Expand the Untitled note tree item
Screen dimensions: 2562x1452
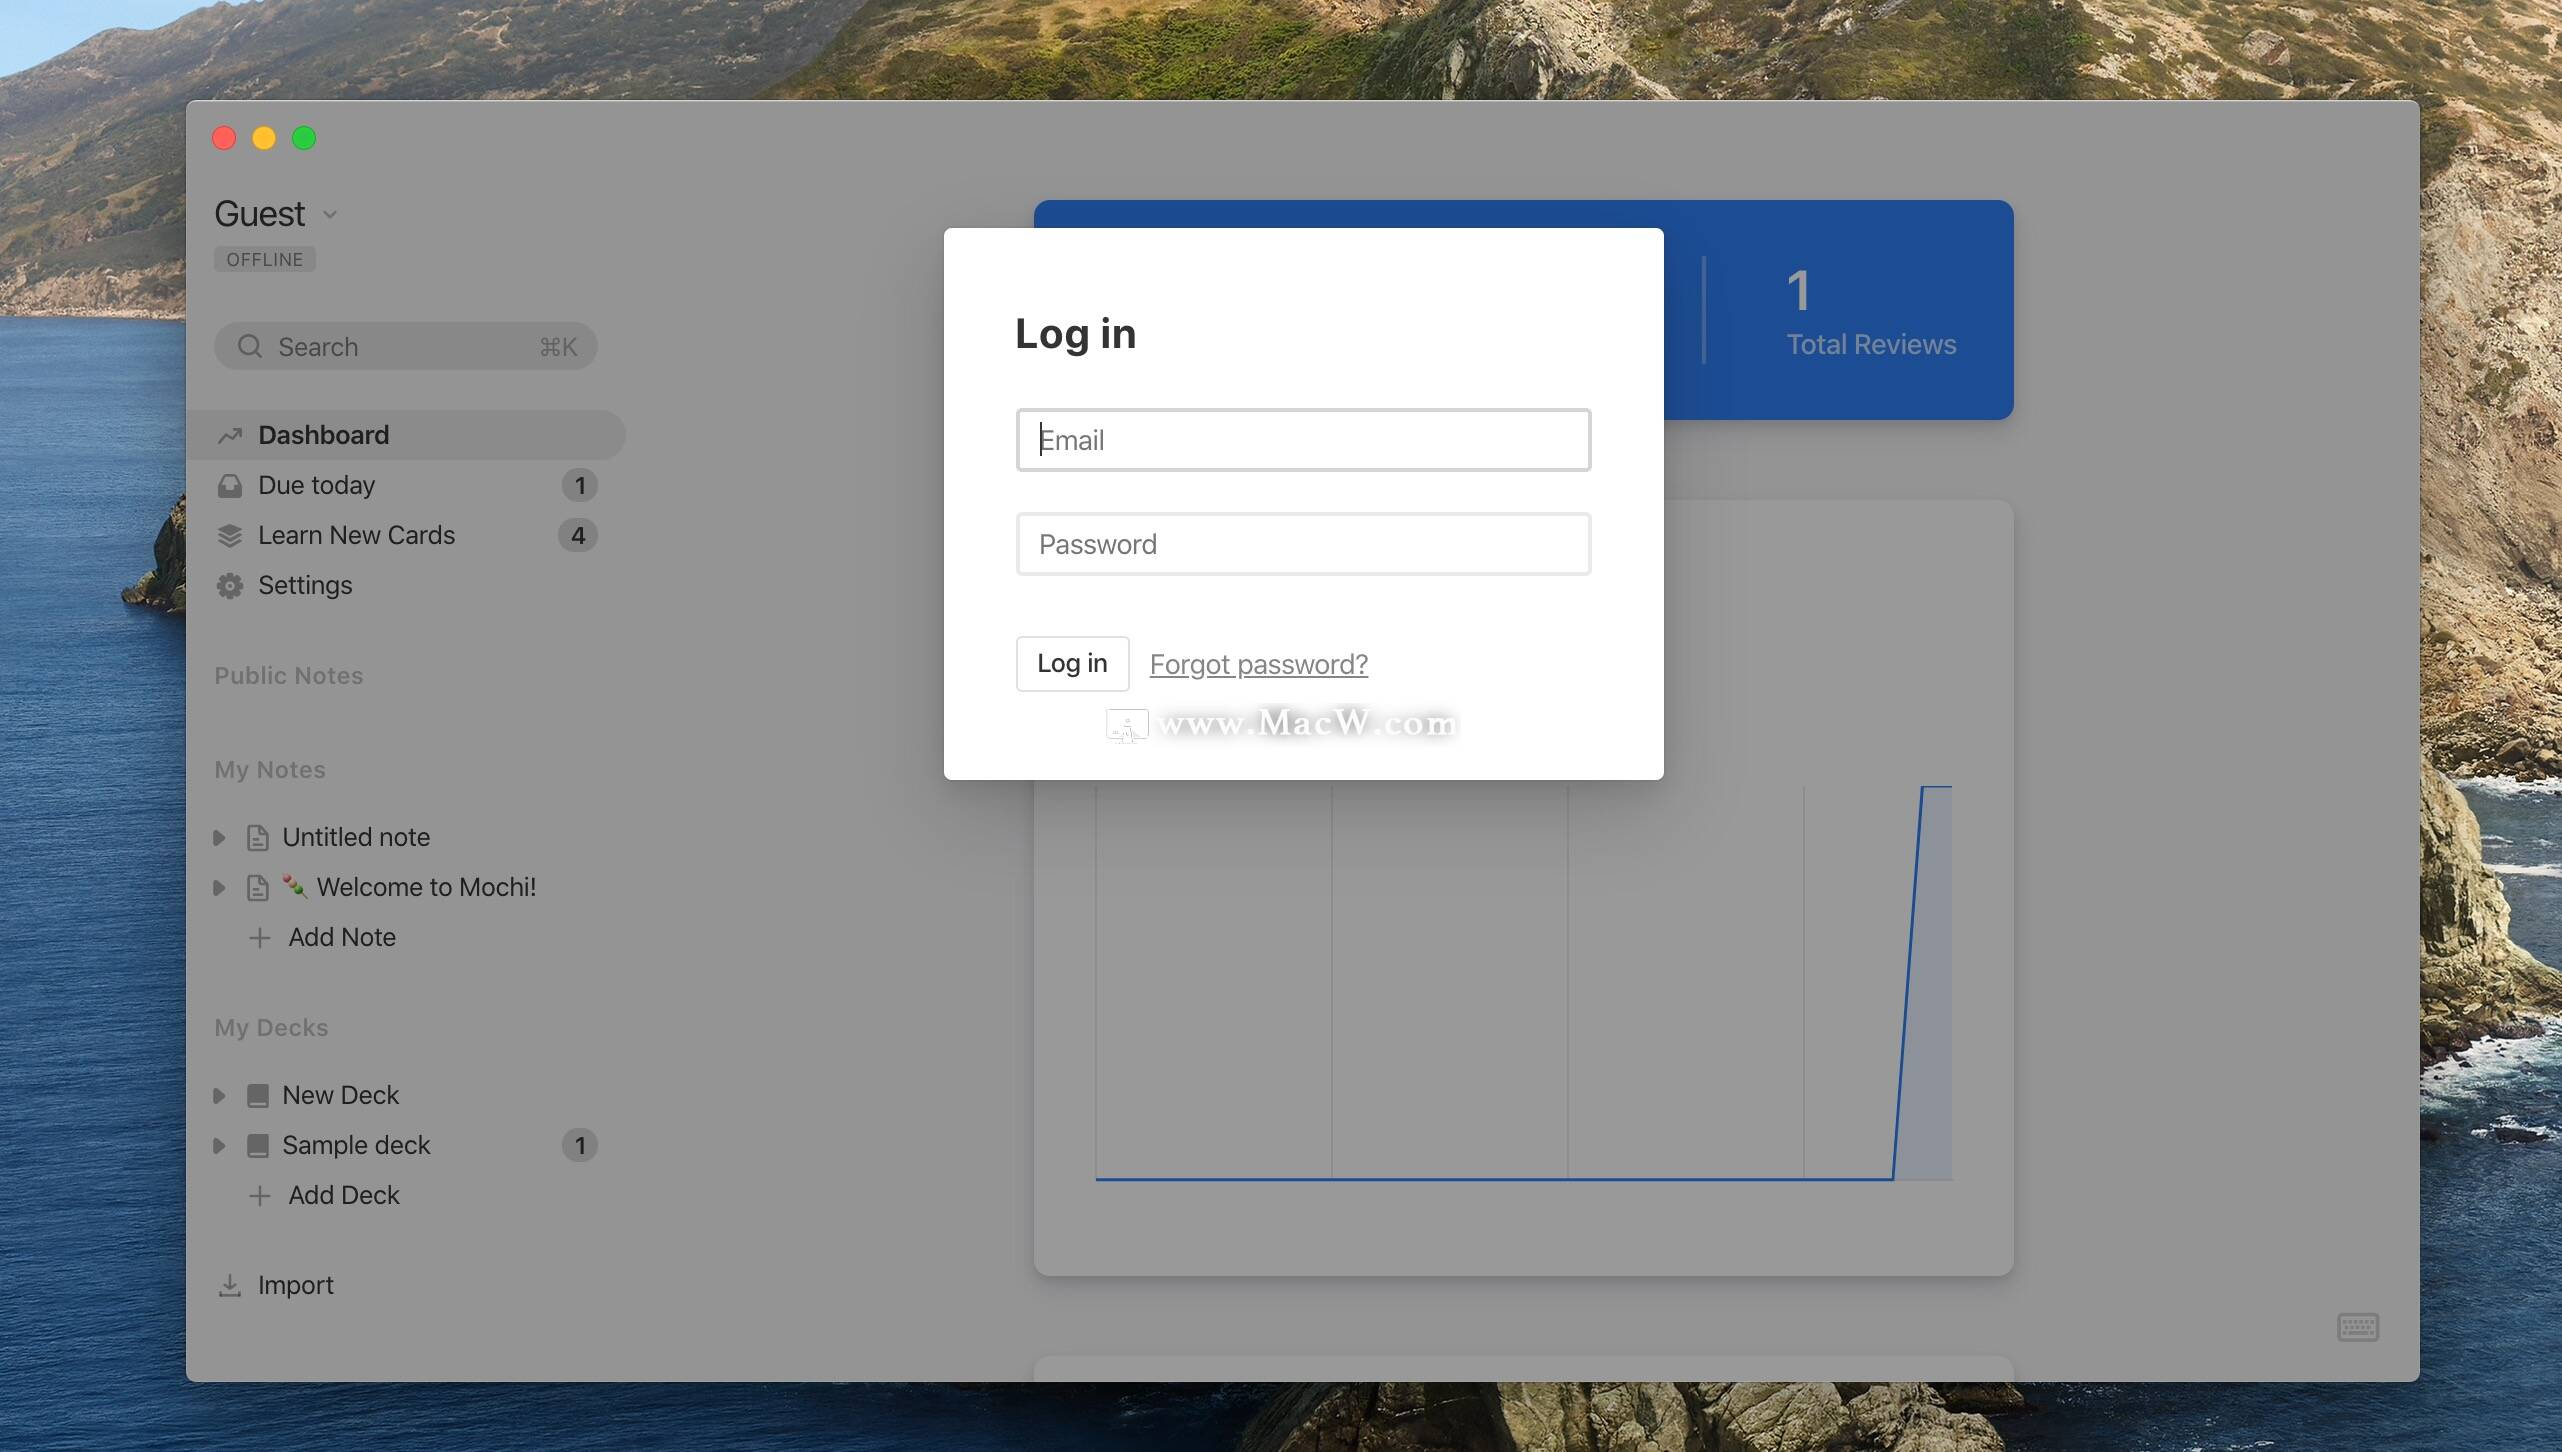(219, 838)
